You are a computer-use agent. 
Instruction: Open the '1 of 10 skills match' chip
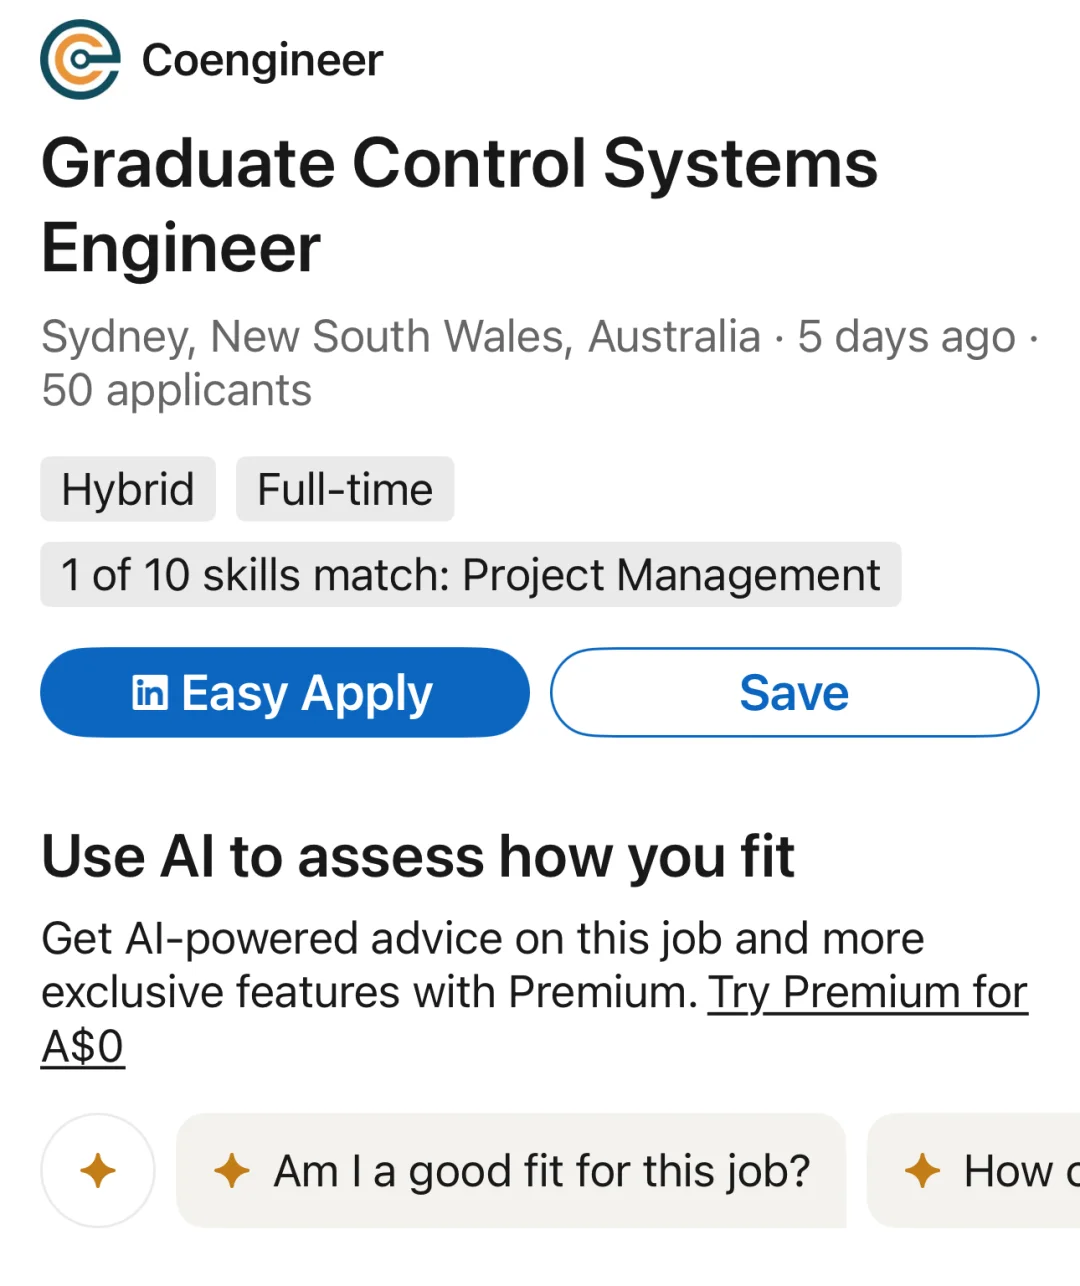[470, 575]
